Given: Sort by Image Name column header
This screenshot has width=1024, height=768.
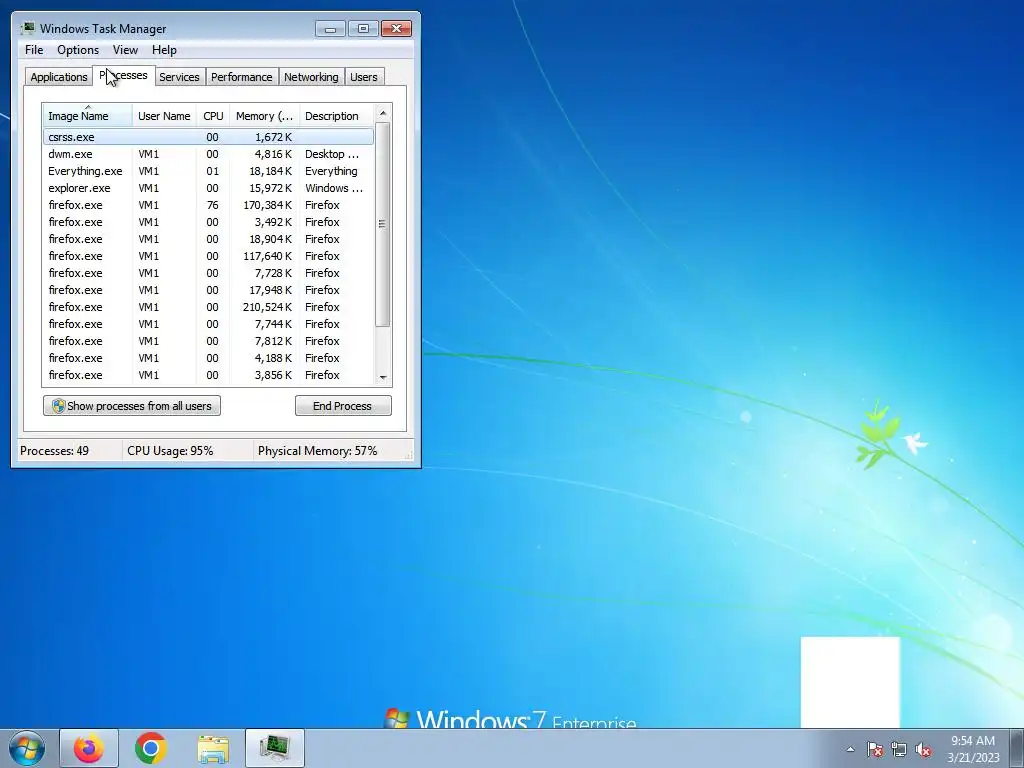Looking at the screenshot, I should tap(88, 116).
